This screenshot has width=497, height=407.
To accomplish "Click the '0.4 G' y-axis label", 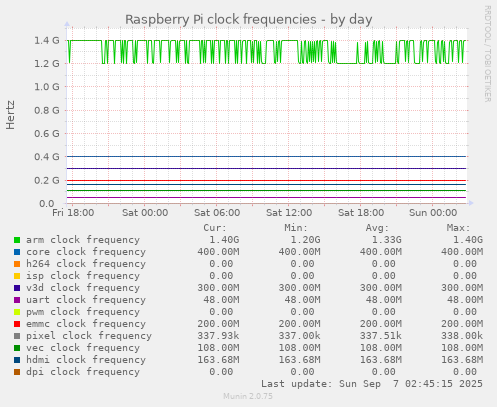I will pos(47,157).
